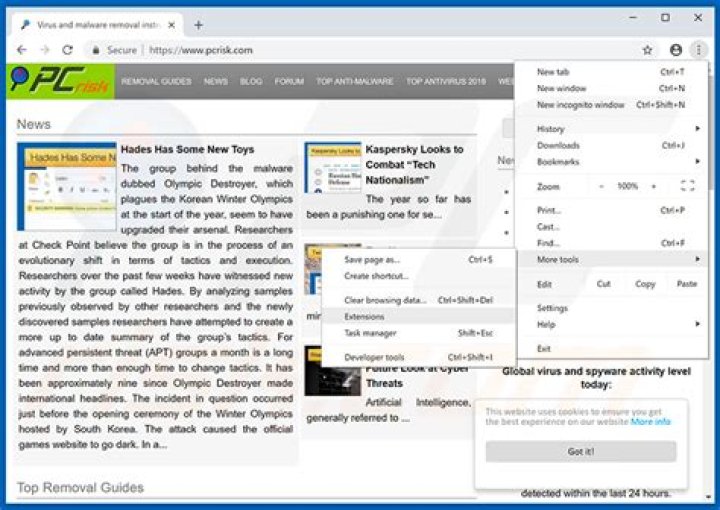Choose New incognito window
The width and height of the screenshot is (720, 510).
(x=611, y=105)
